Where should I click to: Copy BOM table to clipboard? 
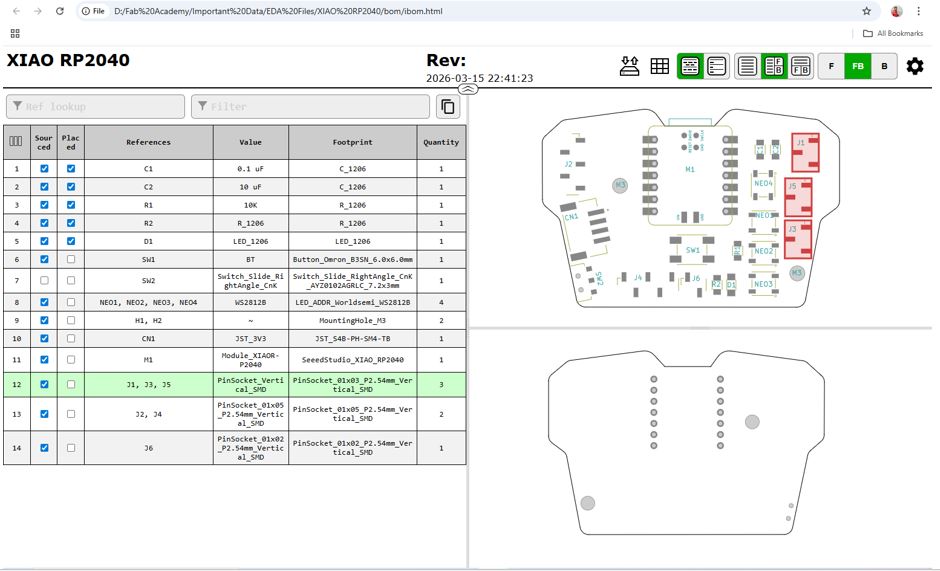pyautogui.click(x=448, y=107)
